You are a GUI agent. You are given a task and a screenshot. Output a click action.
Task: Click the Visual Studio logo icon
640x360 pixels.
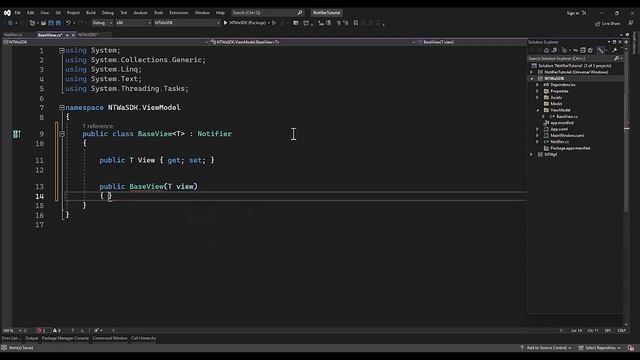point(7,13)
